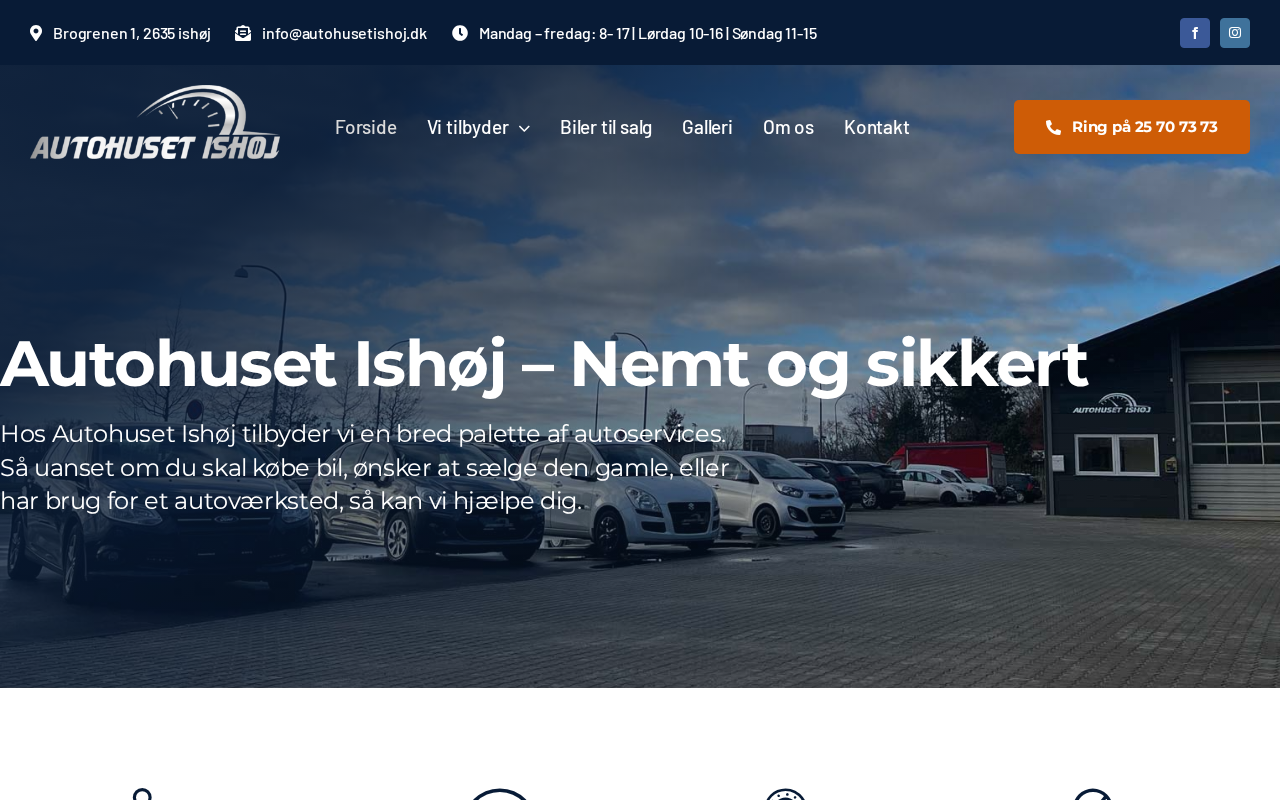This screenshot has height=800, width=1280.
Task: Click the location pin icon by address
Action: click(36, 33)
